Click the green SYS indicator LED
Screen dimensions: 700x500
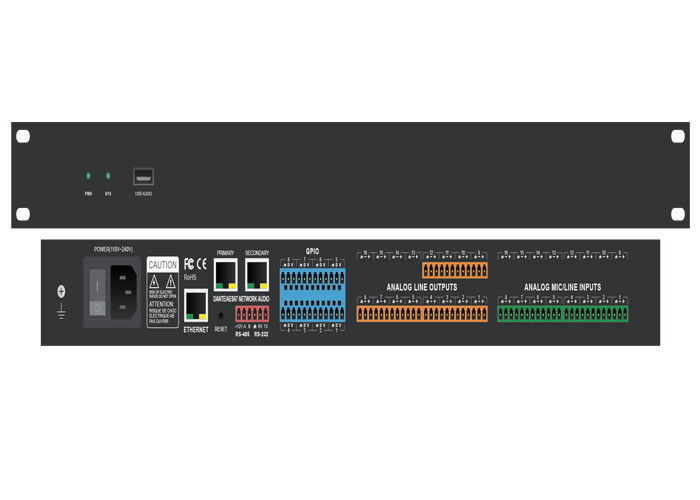point(108,175)
